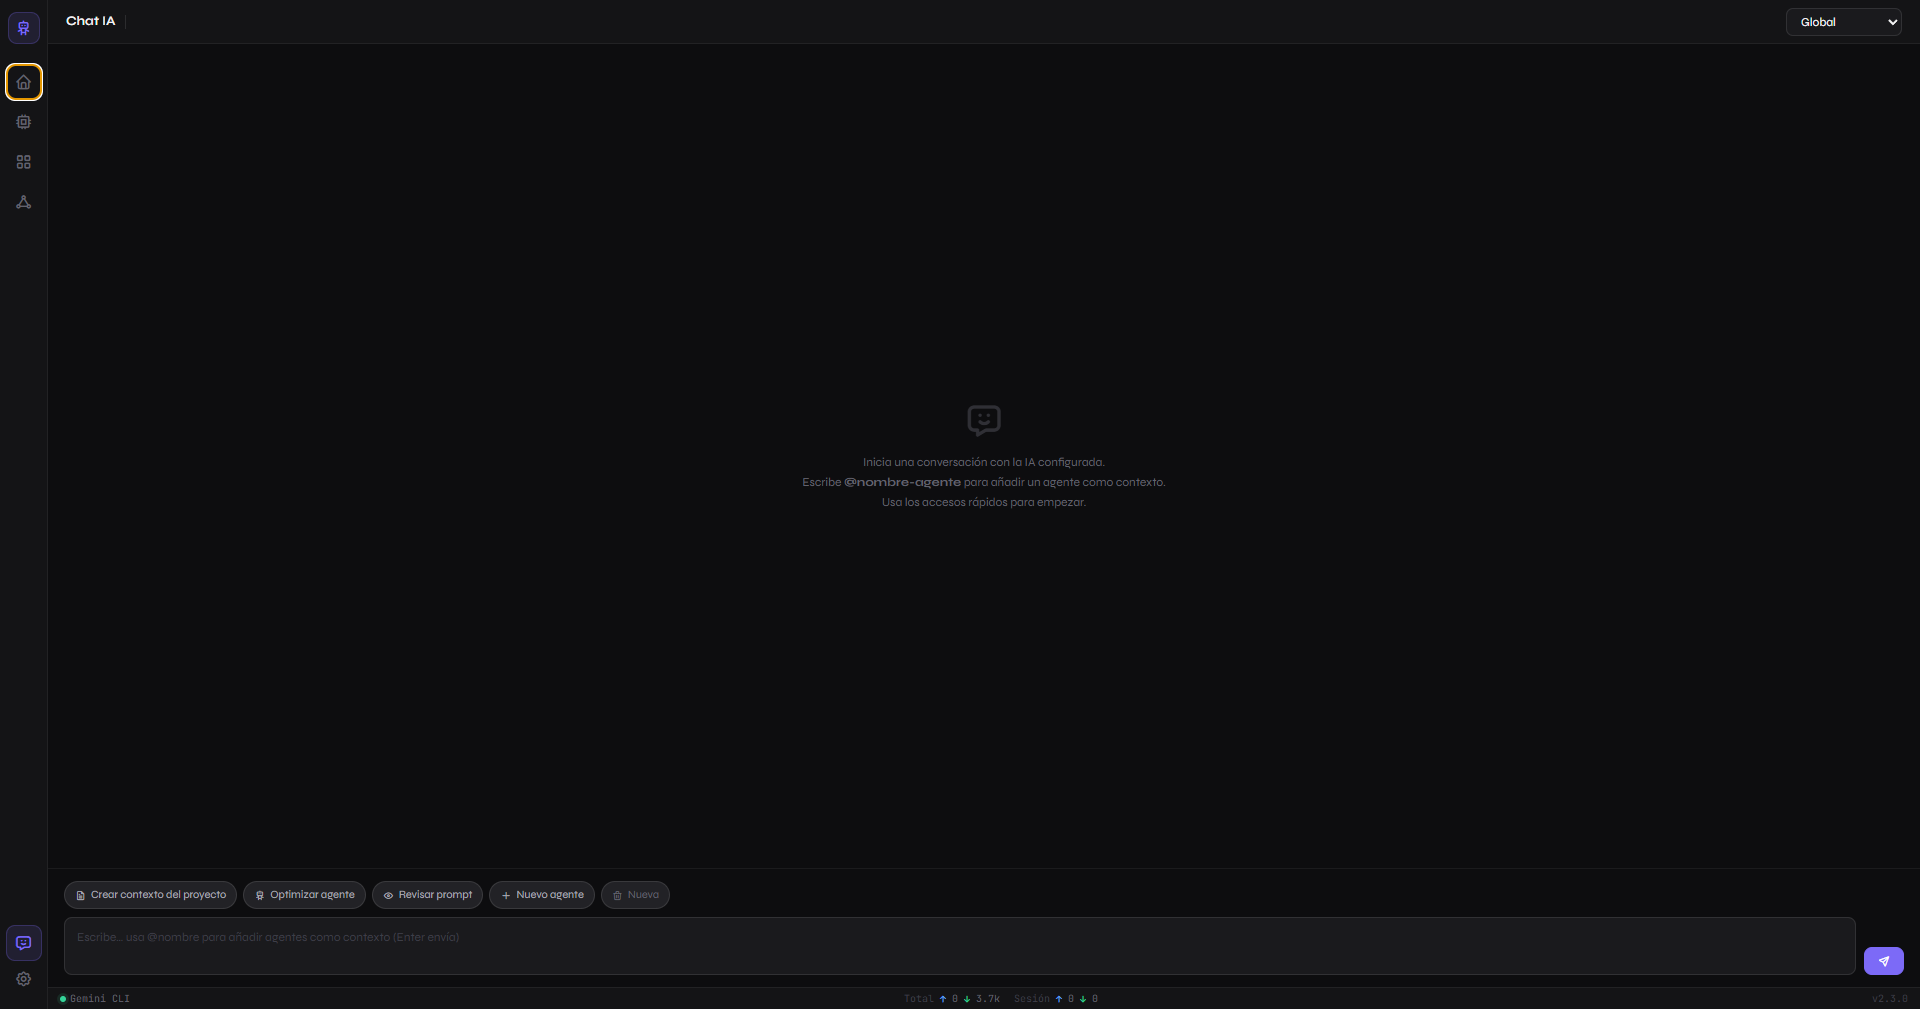The height and width of the screenshot is (1009, 1920).
Task: Select the chat bubble icon in sidebar
Action: click(24, 943)
